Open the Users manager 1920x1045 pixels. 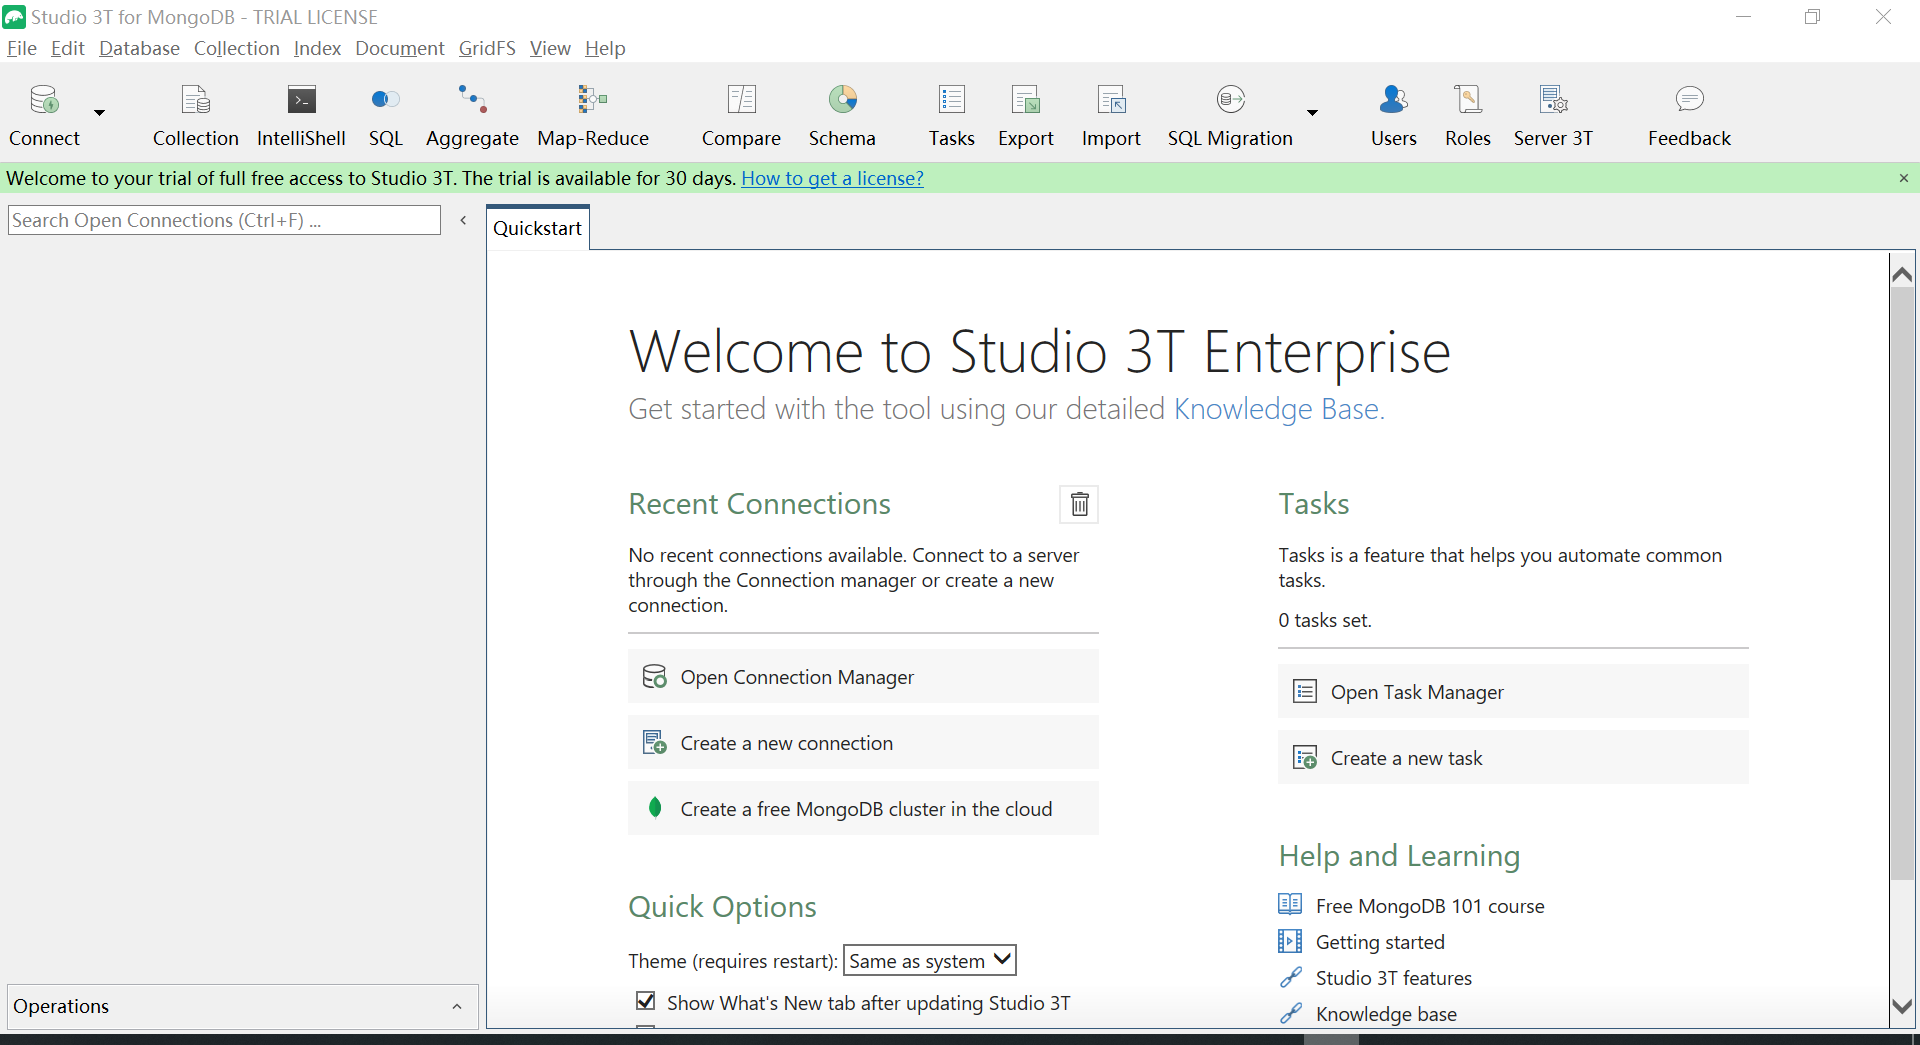coord(1393,115)
